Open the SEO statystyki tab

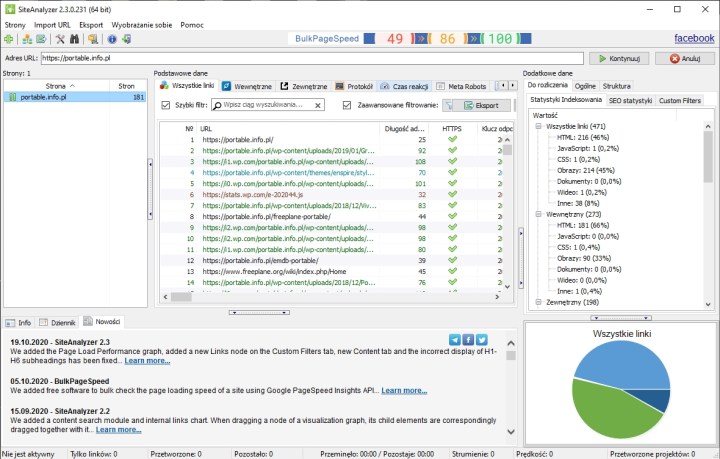point(630,101)
